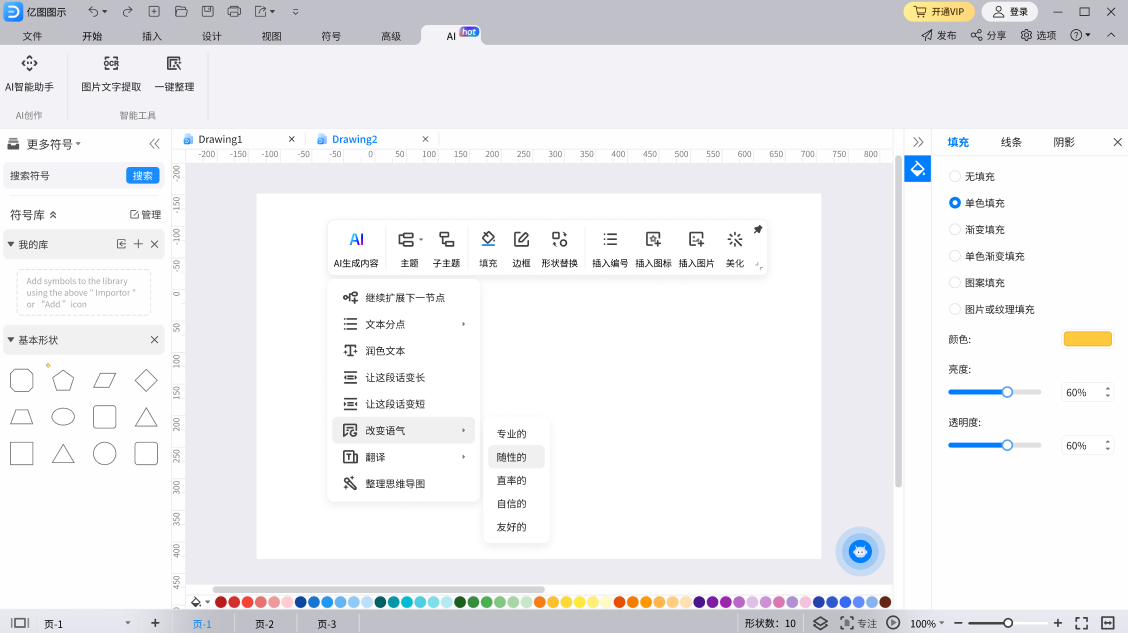The image size is (1128, 633).
Task: Choose 随性的 tone option
Action: pyautogui.click(x=512, y=457)
